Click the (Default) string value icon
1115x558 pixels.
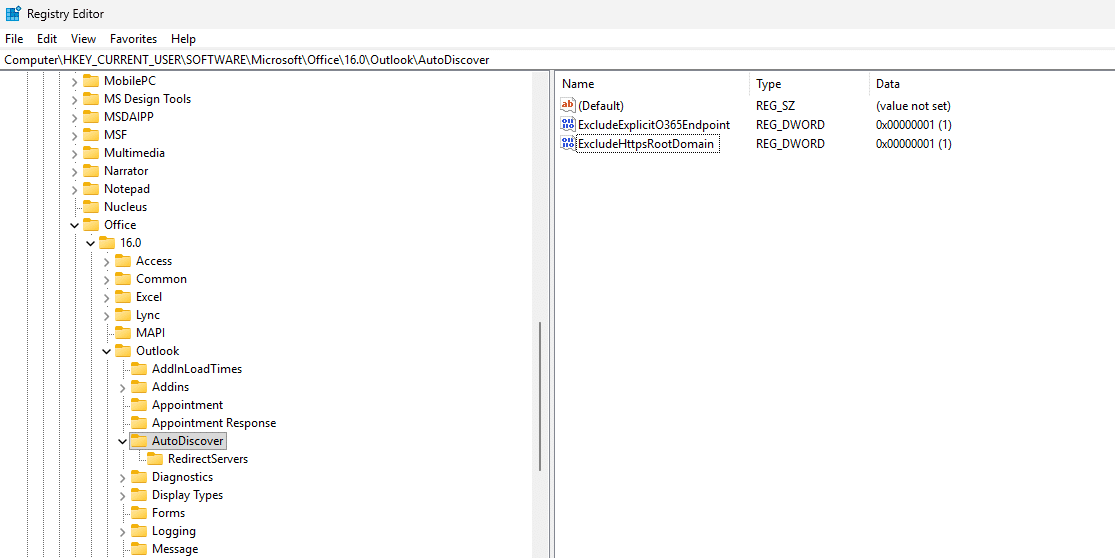click(568, 106)
